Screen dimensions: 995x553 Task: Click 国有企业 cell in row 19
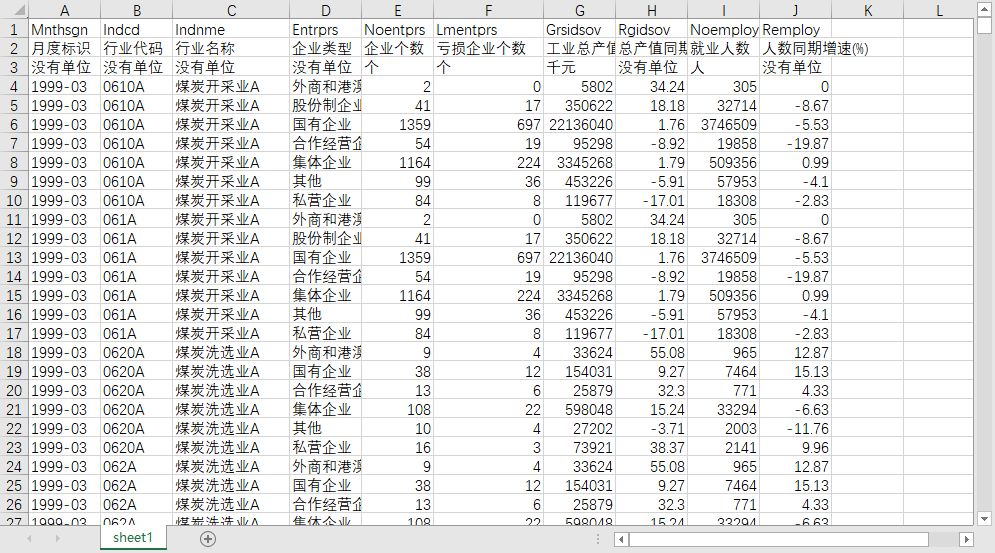tap(326, 371)
